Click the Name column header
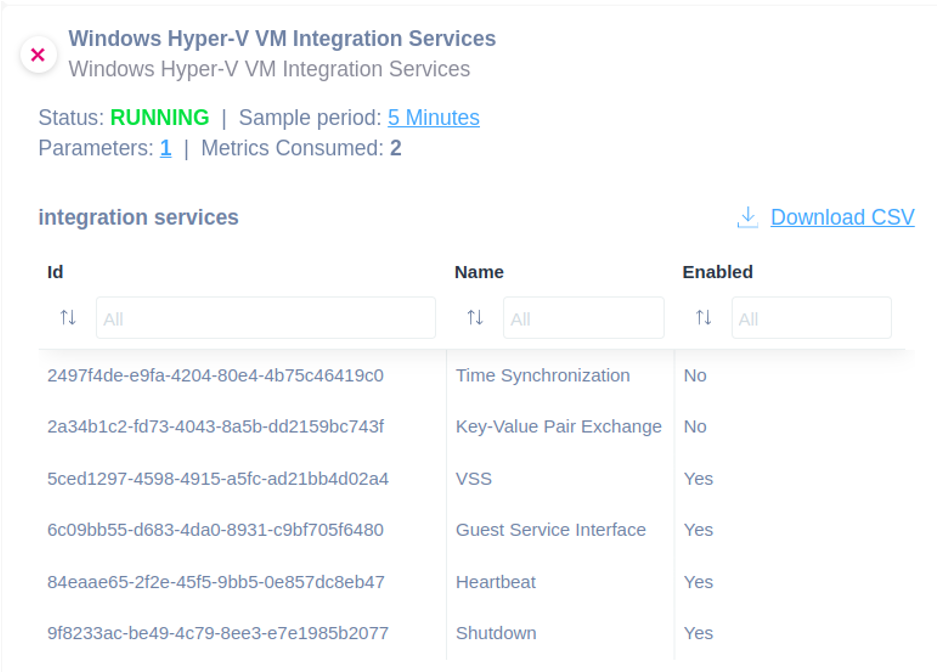Screen dimensions: 938x672 point(479,272)
